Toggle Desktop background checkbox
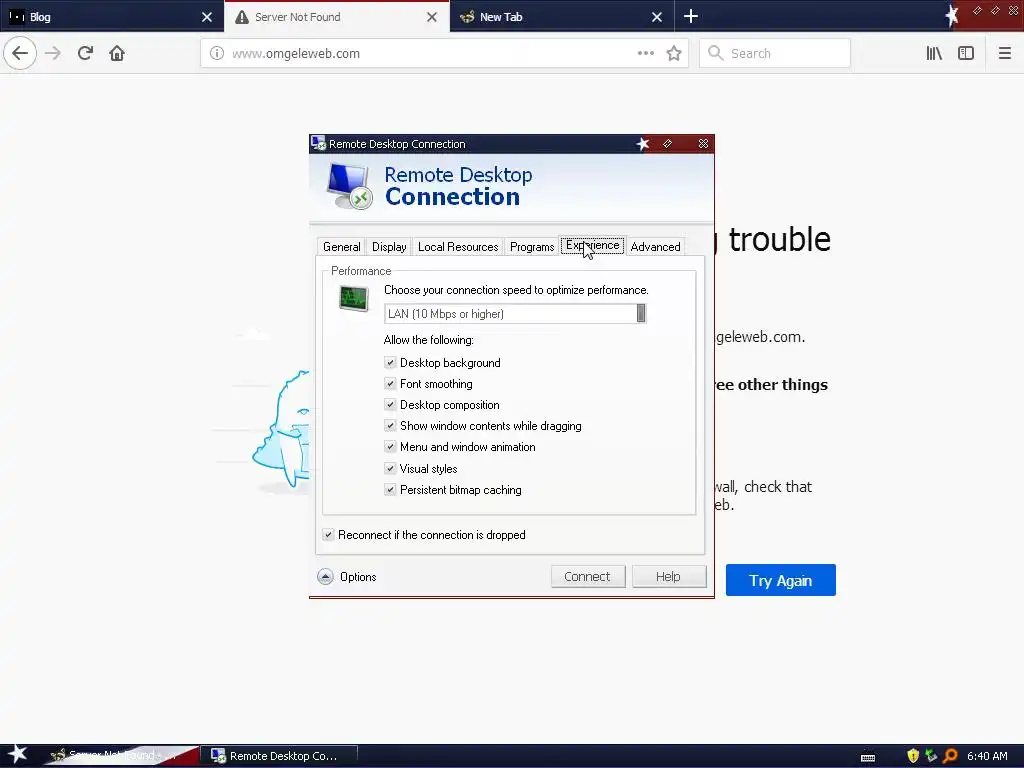This screenshot has height=768, width=1024. (x=390, y=362)
